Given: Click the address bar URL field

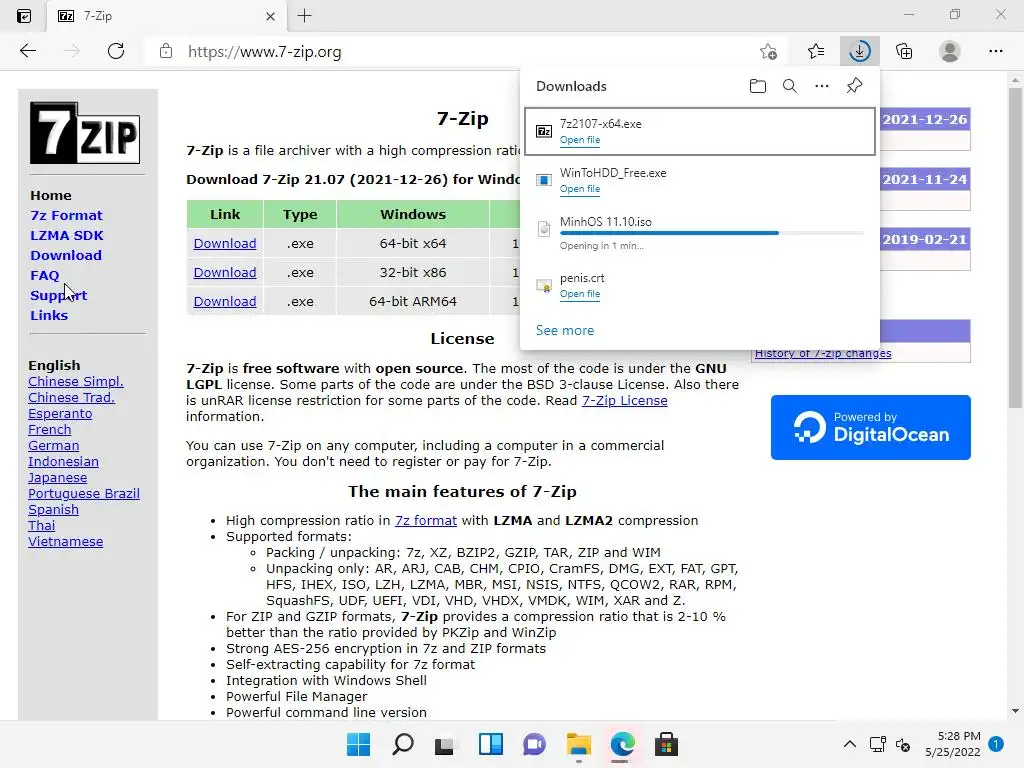Looking at the screenshot, I should 451,52.
